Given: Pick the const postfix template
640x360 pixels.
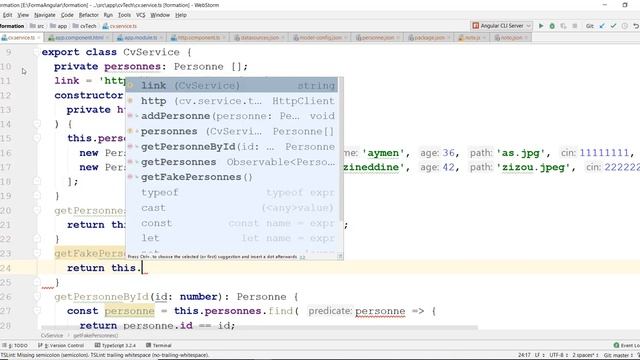Looking at the screenshot, I should tap(232, 223).
